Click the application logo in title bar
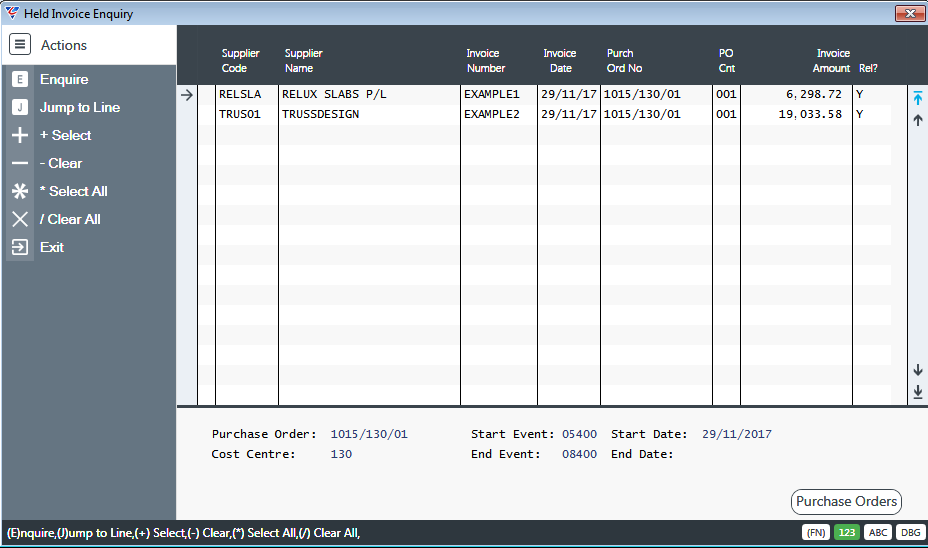The image size is (928, 548). tap(12, 12)
